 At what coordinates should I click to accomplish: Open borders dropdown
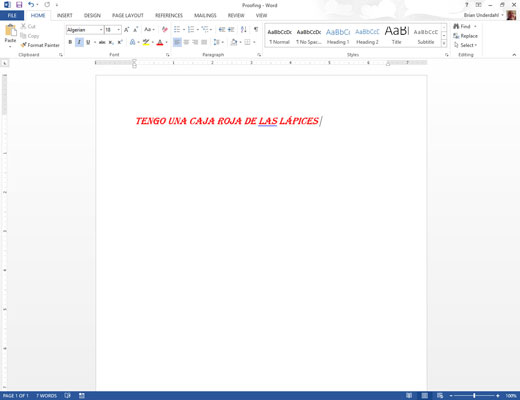coord(253,42)
